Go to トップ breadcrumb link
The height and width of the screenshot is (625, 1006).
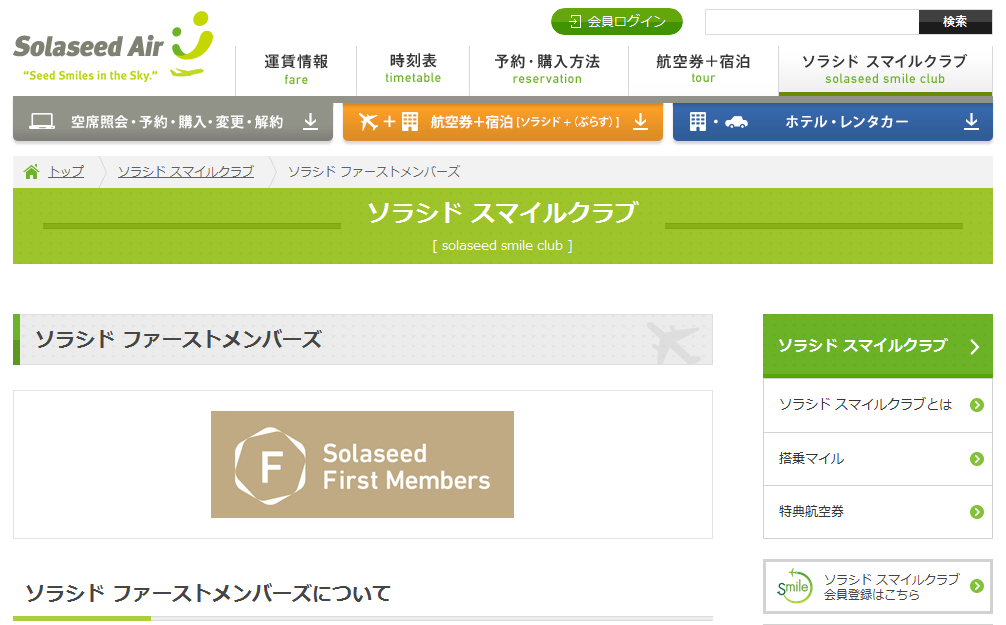pyautogui.click(x=66, y=172)
